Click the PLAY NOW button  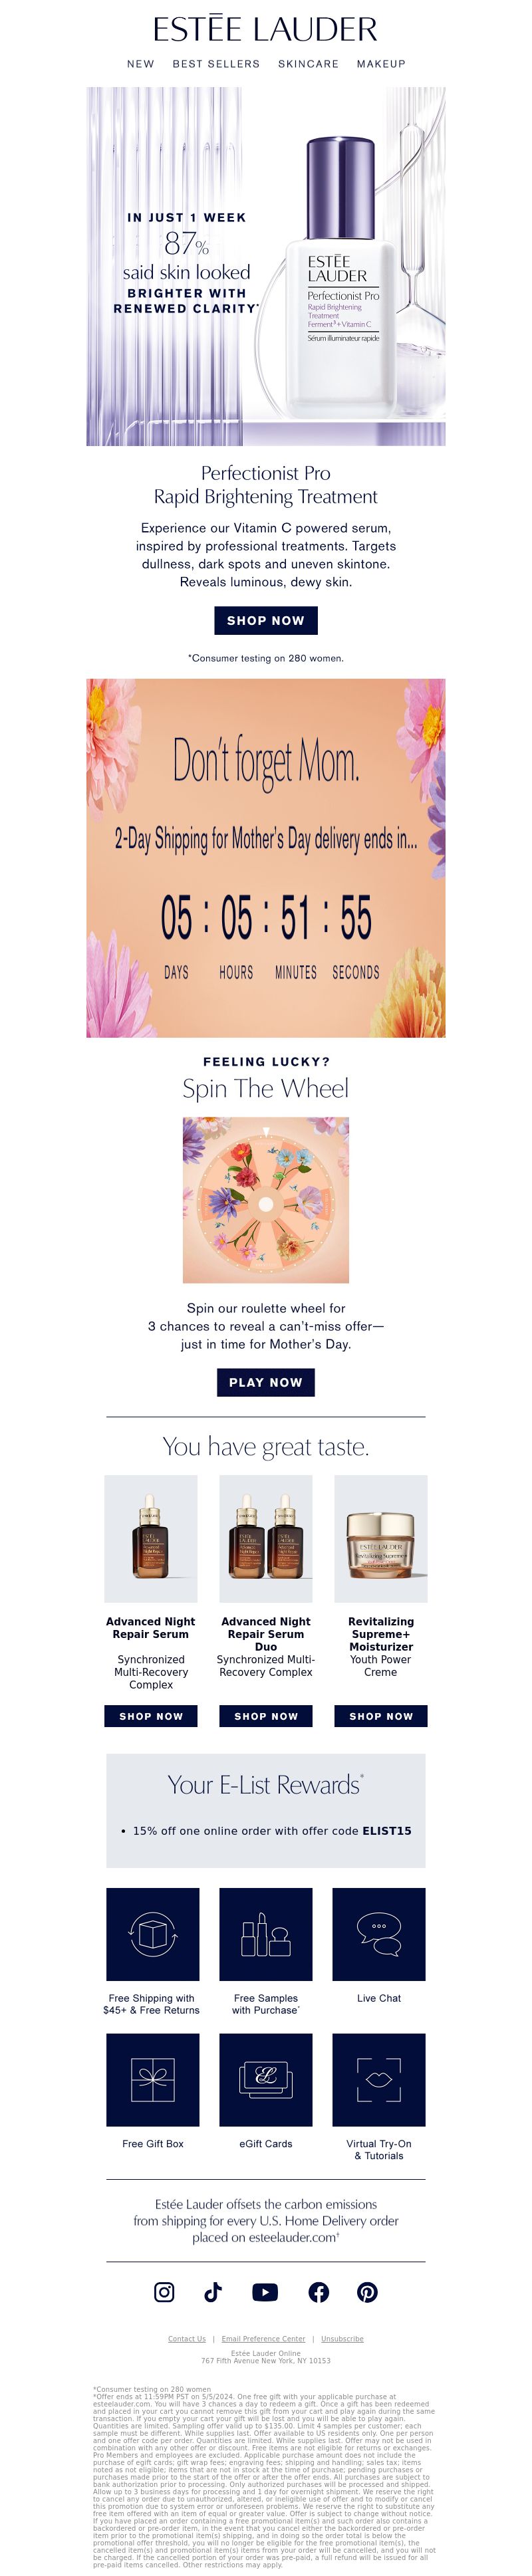pyautogui.click(x=266, y=1383)
